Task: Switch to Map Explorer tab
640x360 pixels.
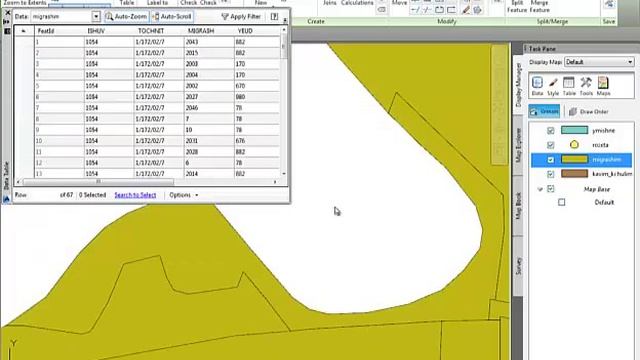Action: tap(518, 145)
